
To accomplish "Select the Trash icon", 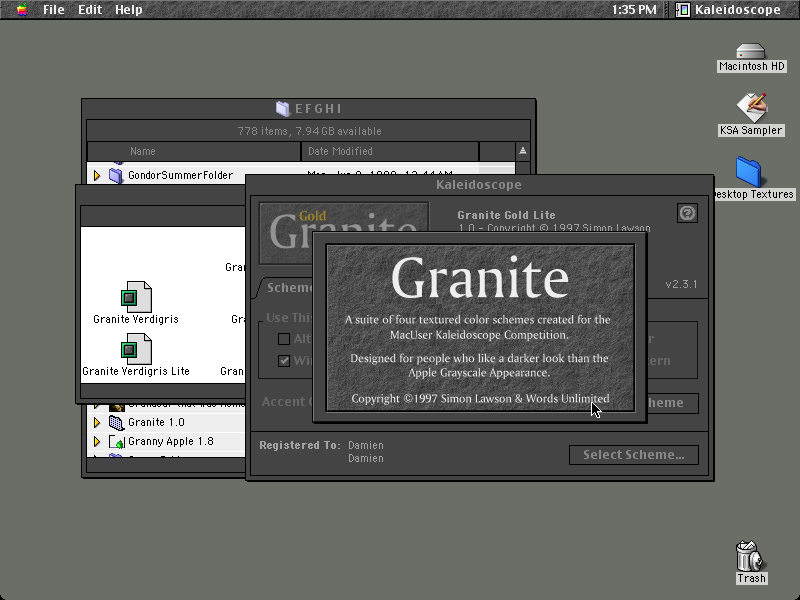I will click(x=749, y=556).
